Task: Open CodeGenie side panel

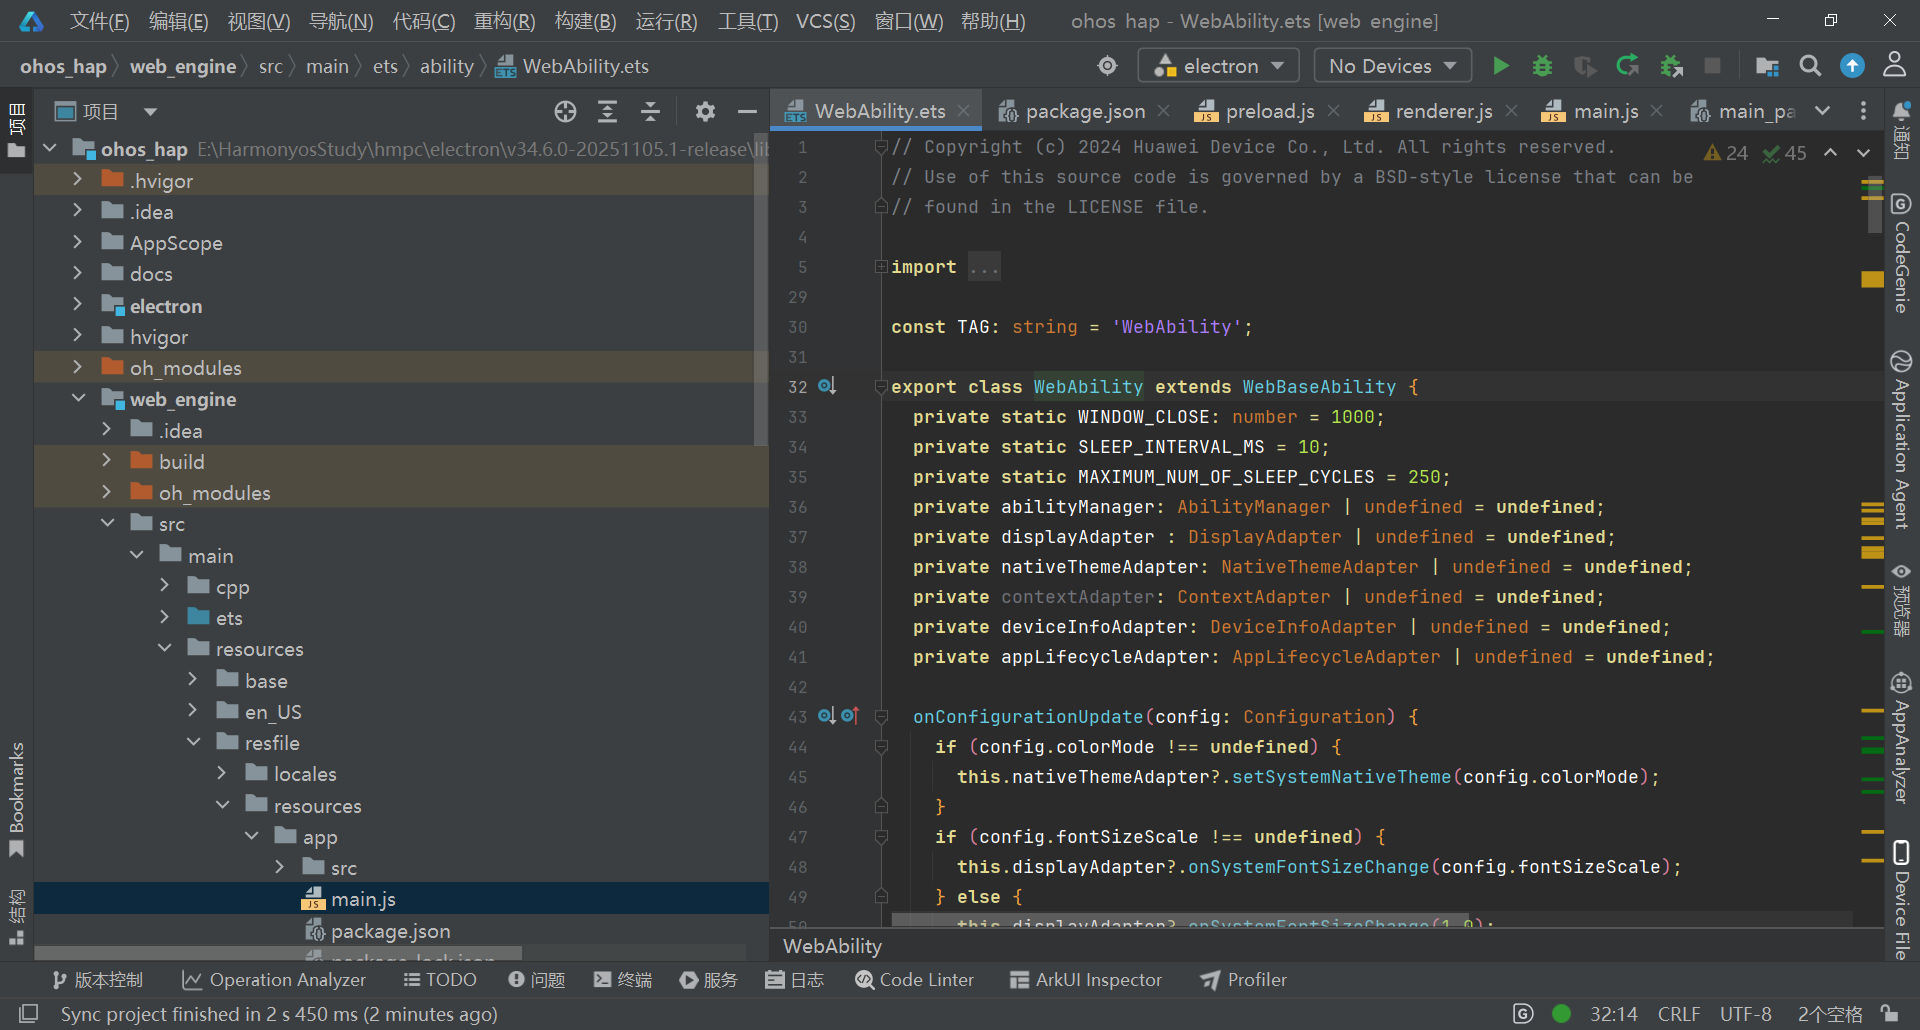Action: 1901,253
